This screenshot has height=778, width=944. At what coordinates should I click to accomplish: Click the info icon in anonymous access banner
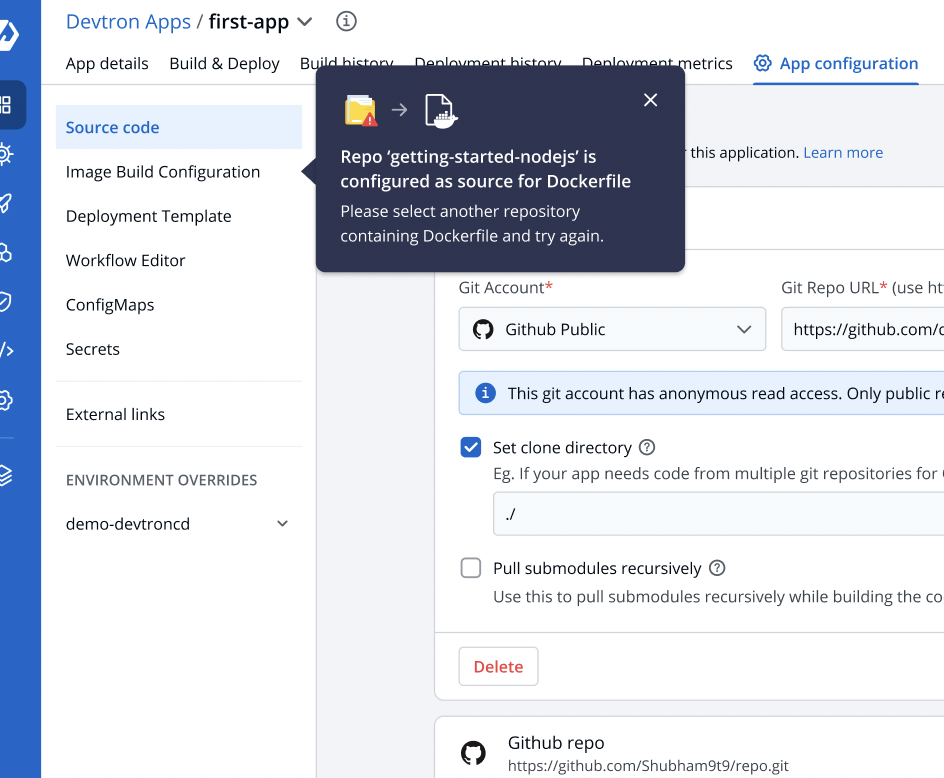point(485,393)
